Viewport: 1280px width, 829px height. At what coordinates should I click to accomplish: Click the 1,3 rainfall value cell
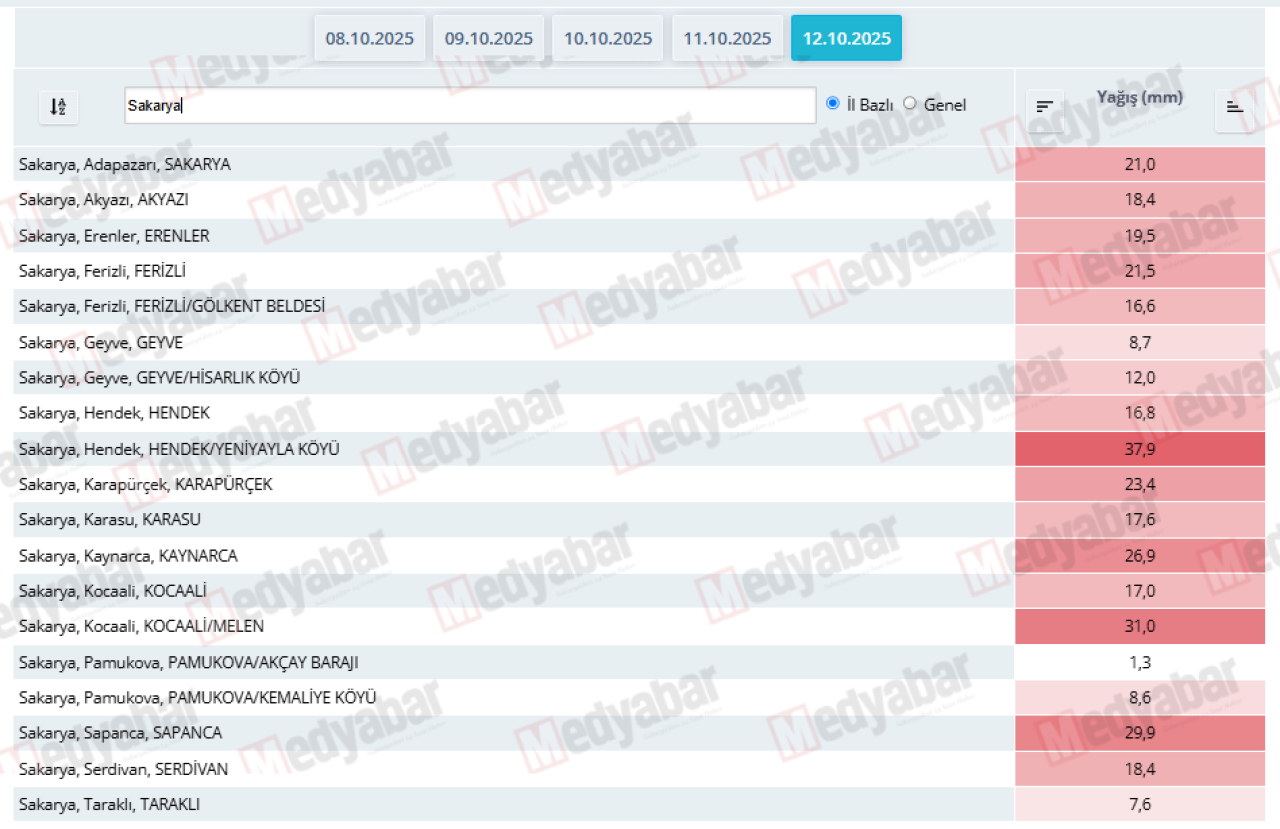pyautogui.click(x=1139, y=662)
